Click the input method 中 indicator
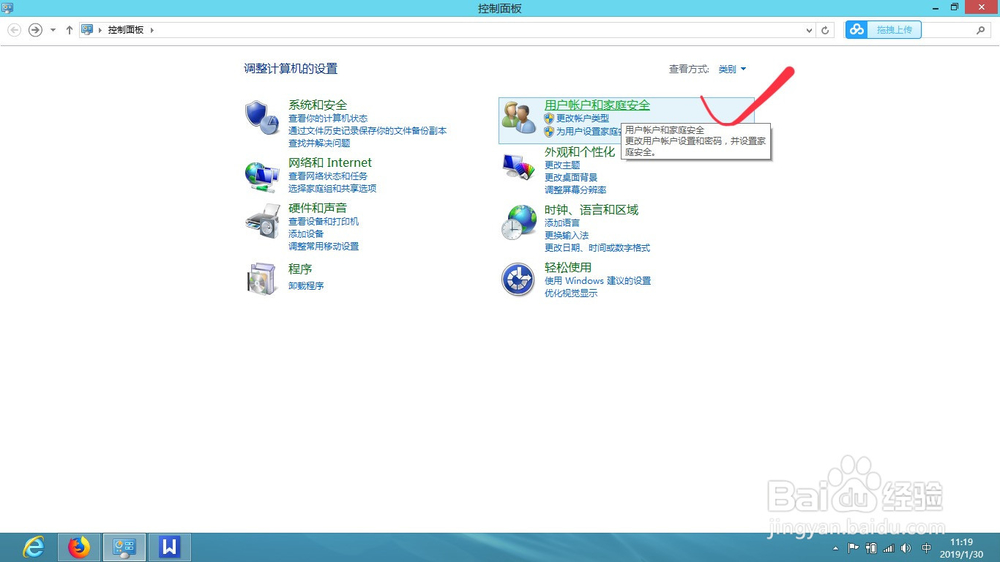1000x562 pixels. point(926,548)
